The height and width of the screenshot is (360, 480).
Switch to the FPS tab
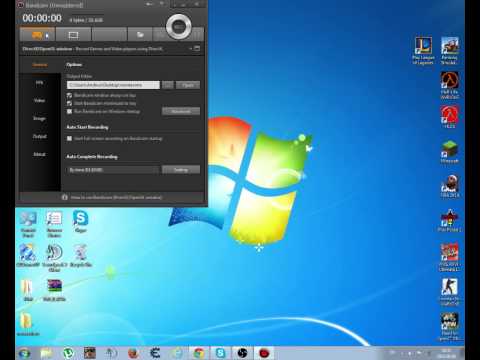coord(40,83)
